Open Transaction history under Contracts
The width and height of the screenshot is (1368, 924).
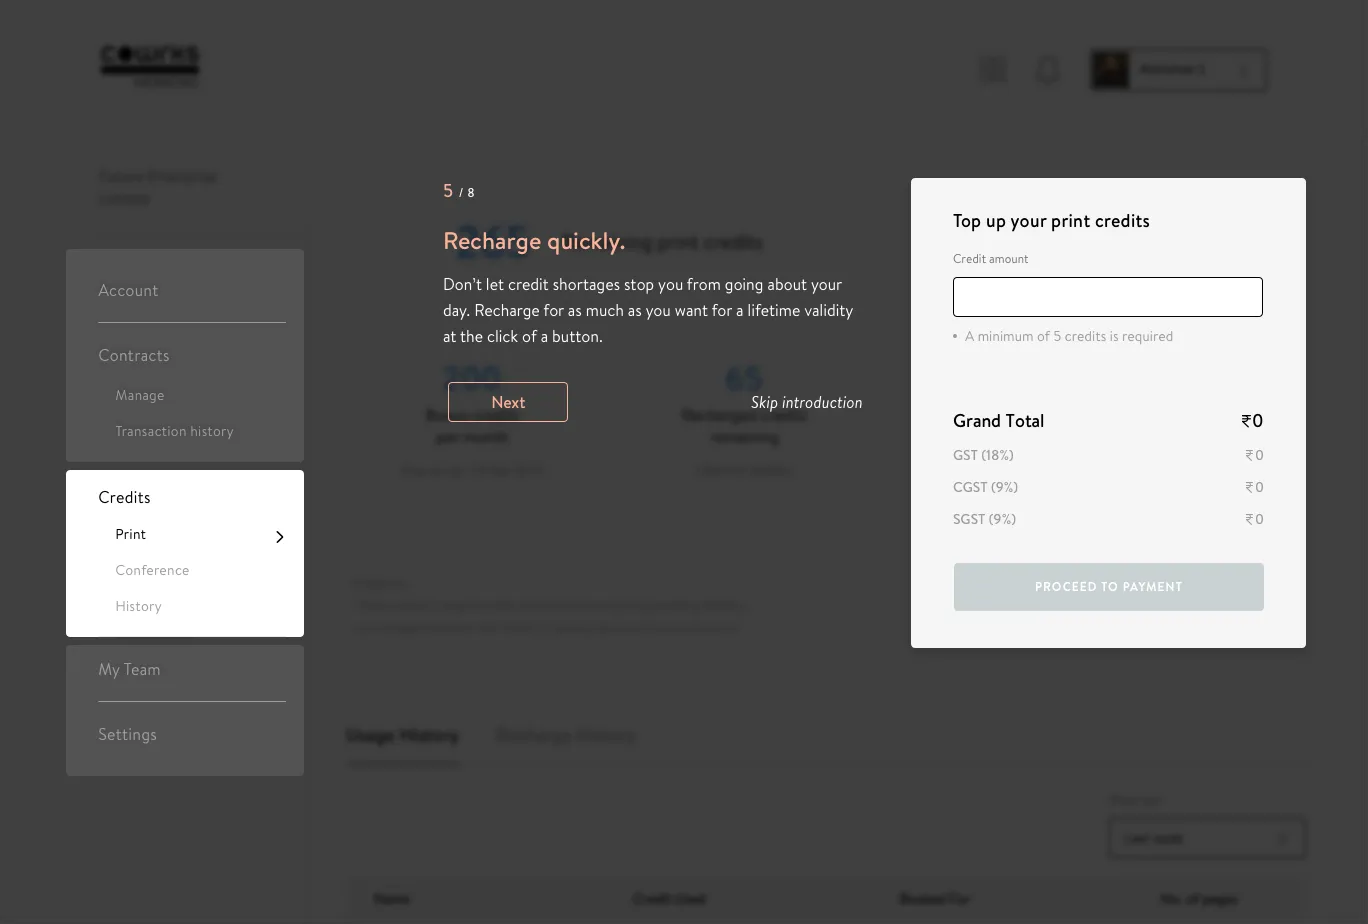pos(174,432)
